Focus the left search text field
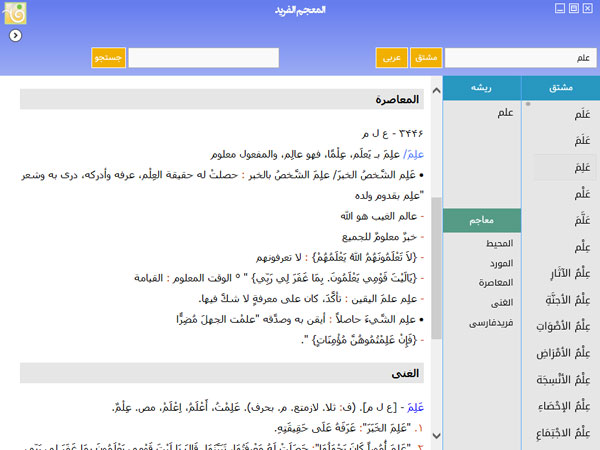The image size is (600, 450). pyautogui.click(x=203, y=58)
